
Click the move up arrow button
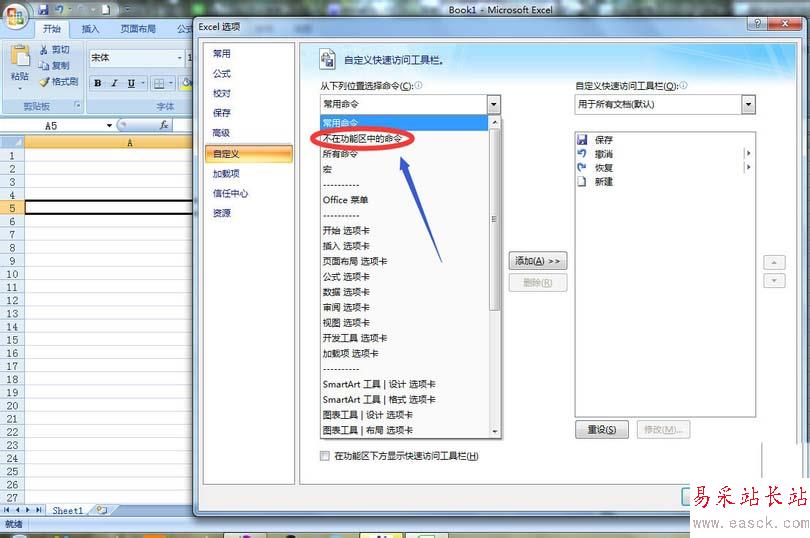click(x=774, y=263)
